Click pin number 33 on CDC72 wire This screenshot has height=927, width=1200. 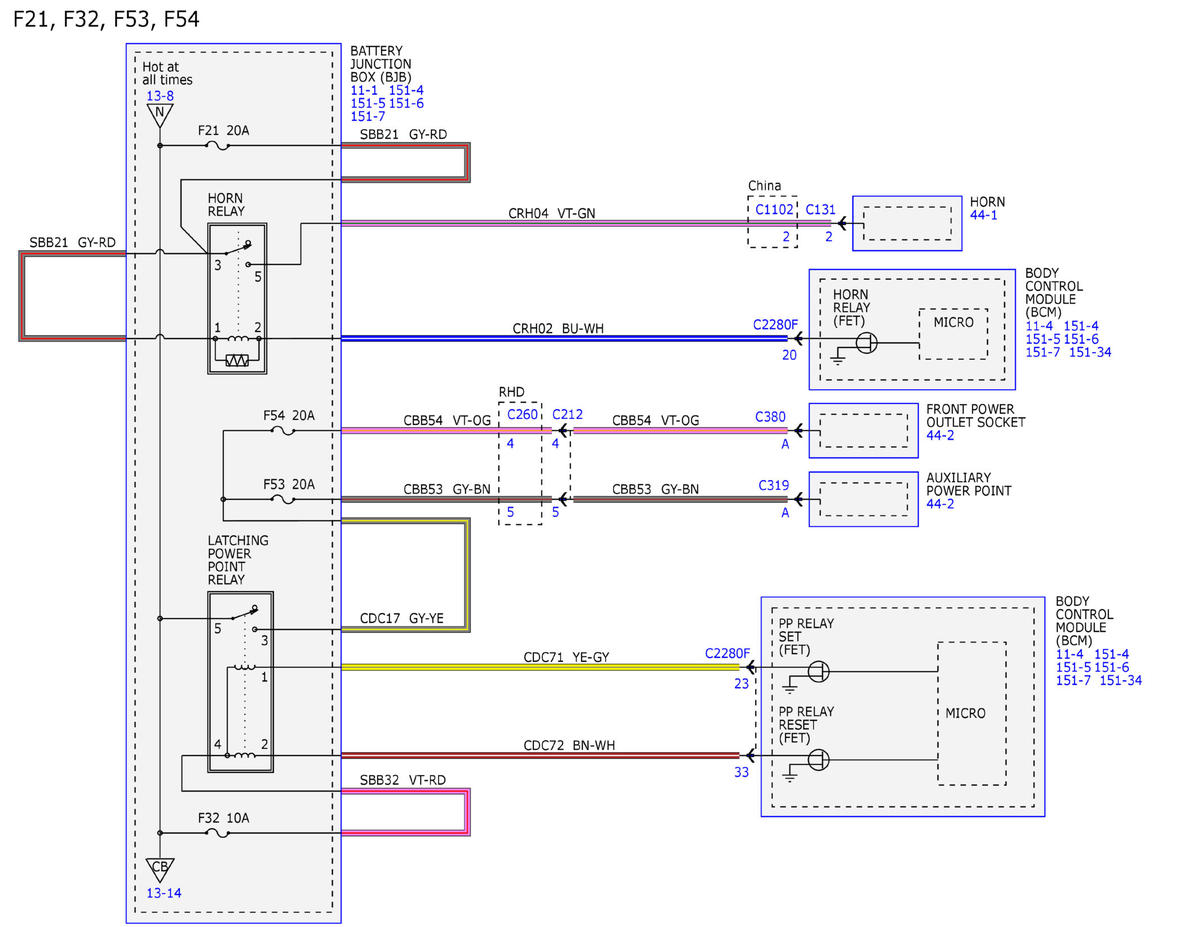coord(739,772)
